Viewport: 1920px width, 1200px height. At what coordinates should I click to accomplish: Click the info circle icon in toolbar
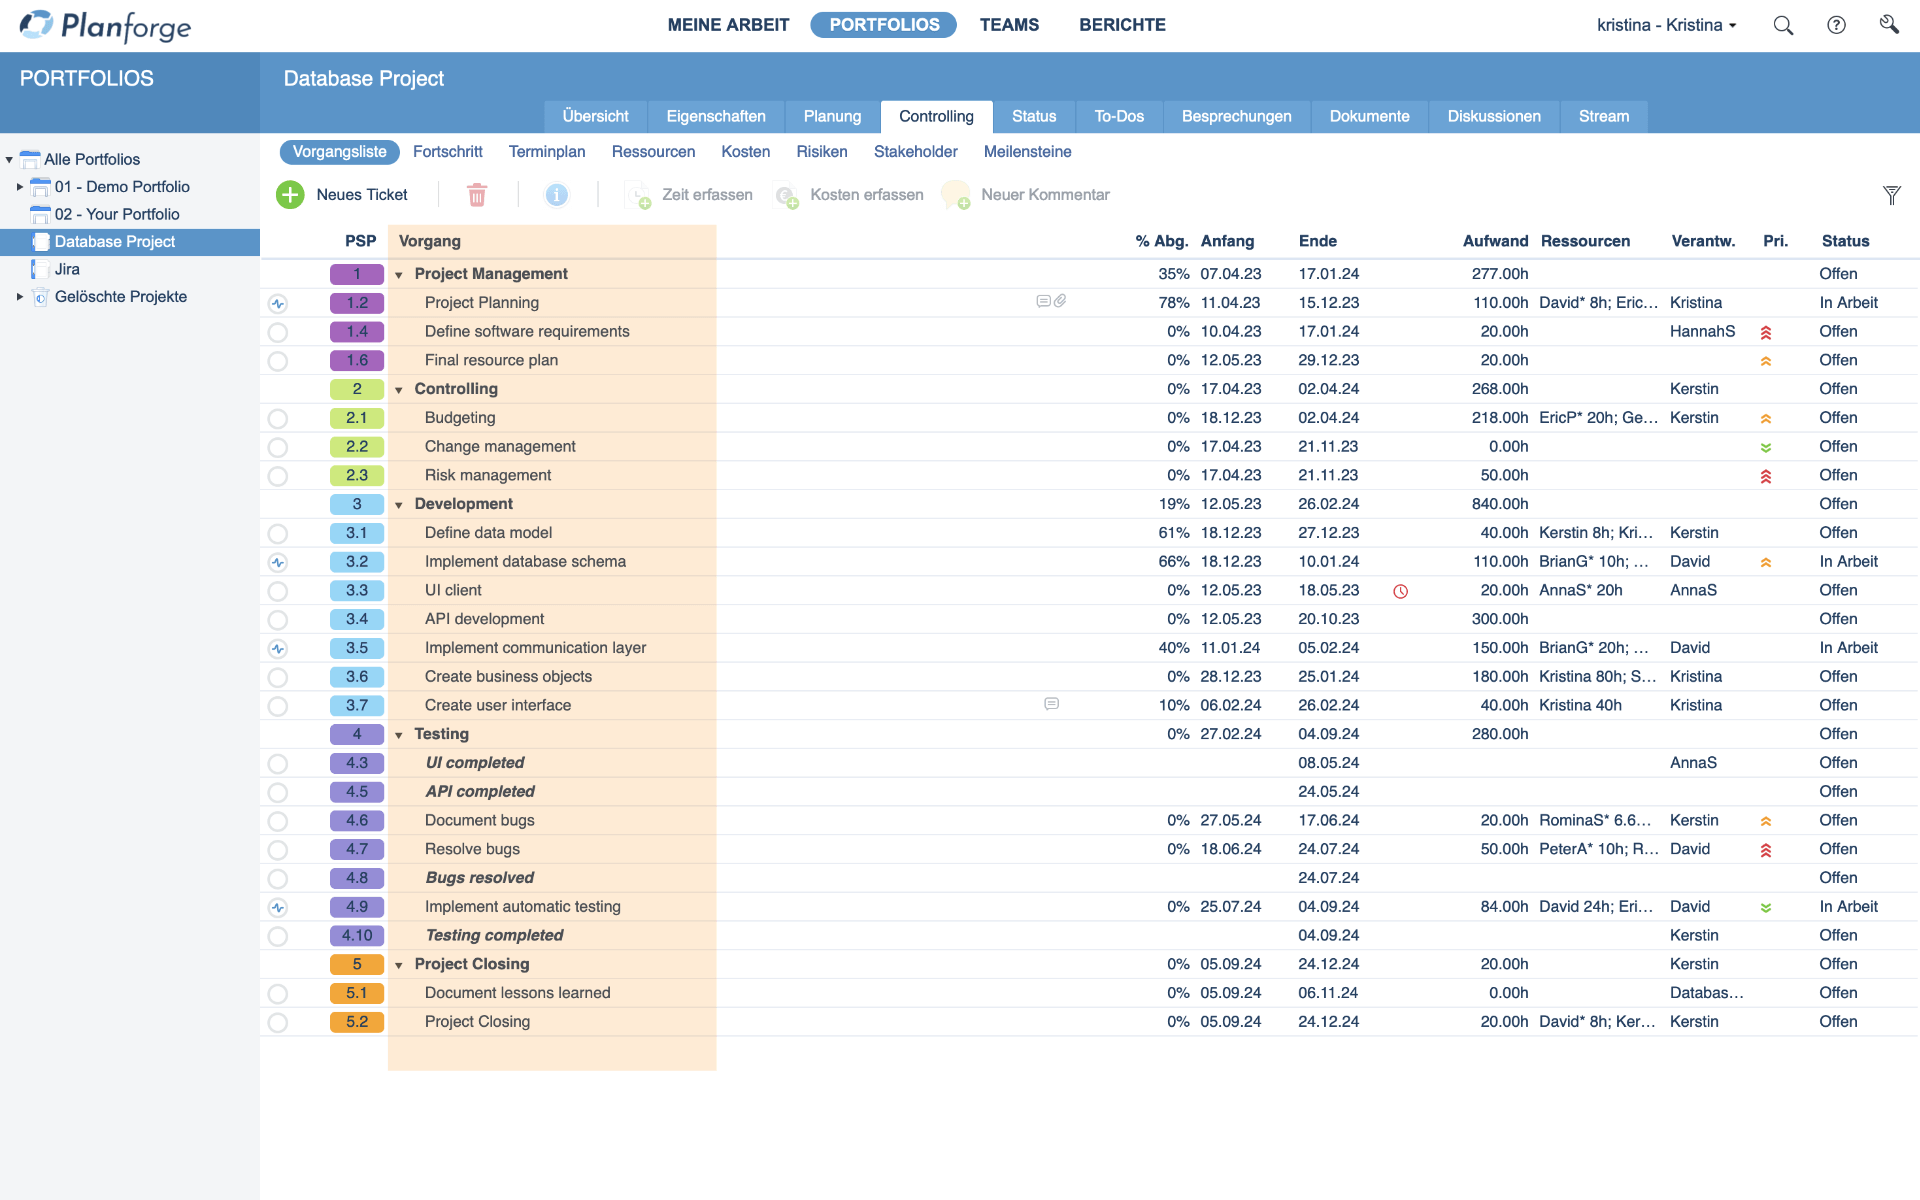pos(557,195)
